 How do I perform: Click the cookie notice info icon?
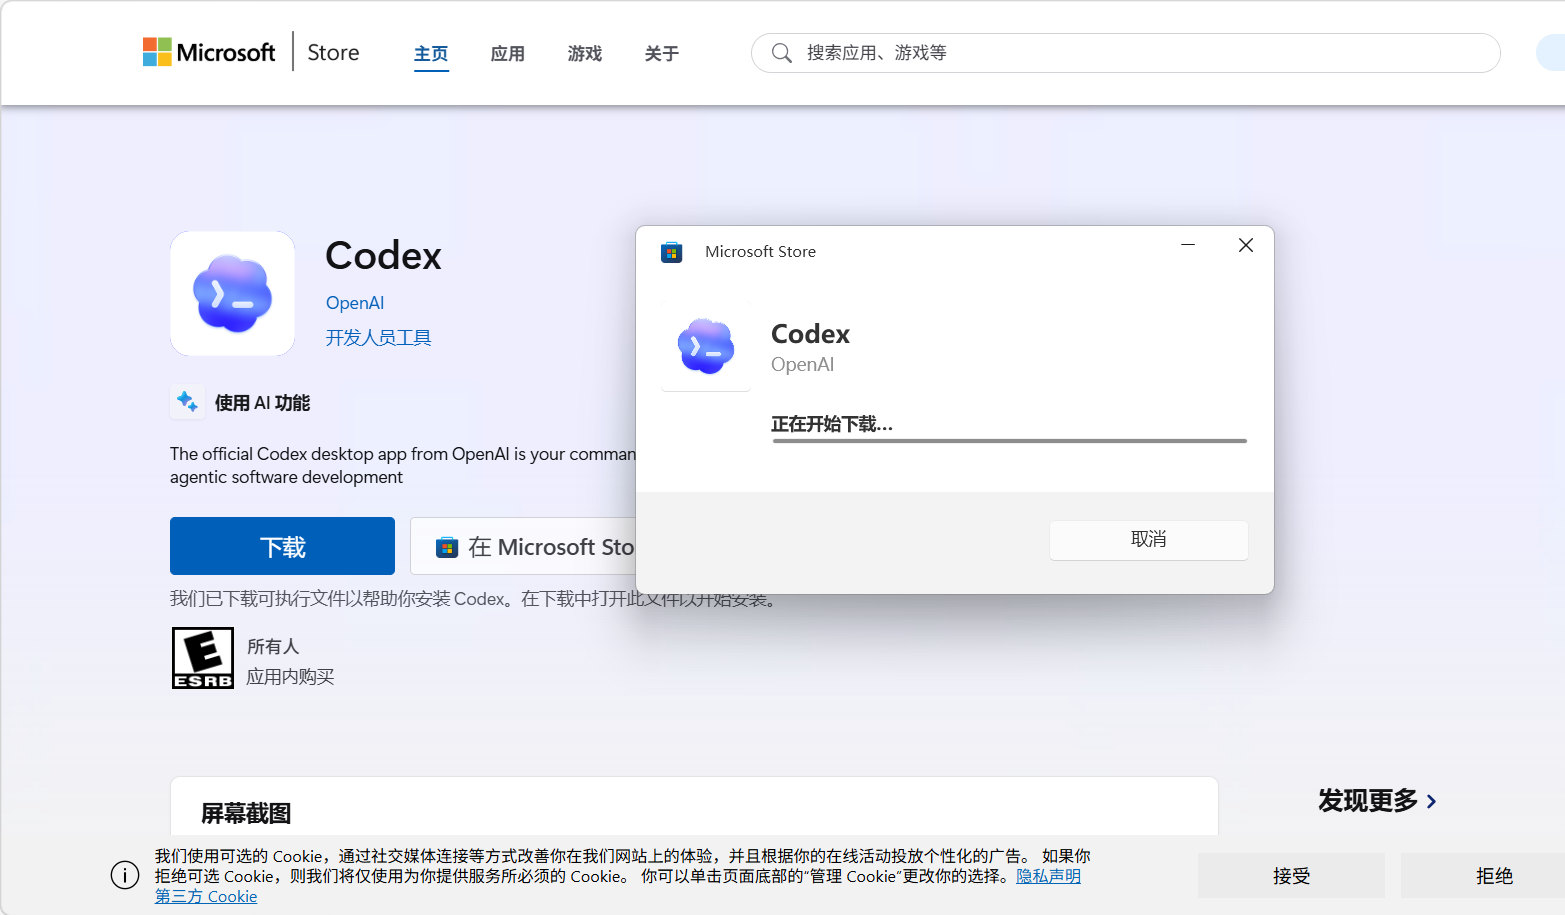pos(125,876)
